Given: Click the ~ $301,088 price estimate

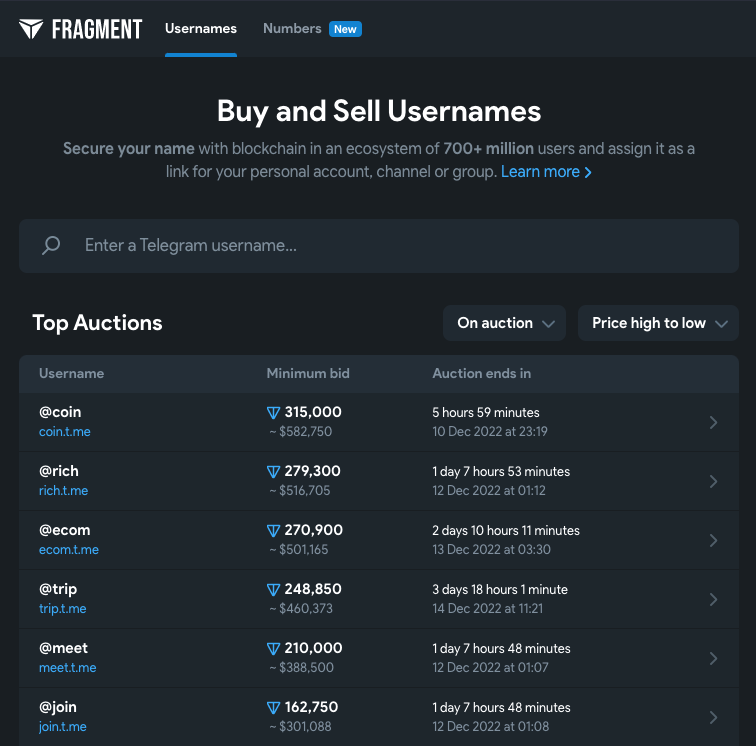Looking at the screenshot, I should pos(300,727).
